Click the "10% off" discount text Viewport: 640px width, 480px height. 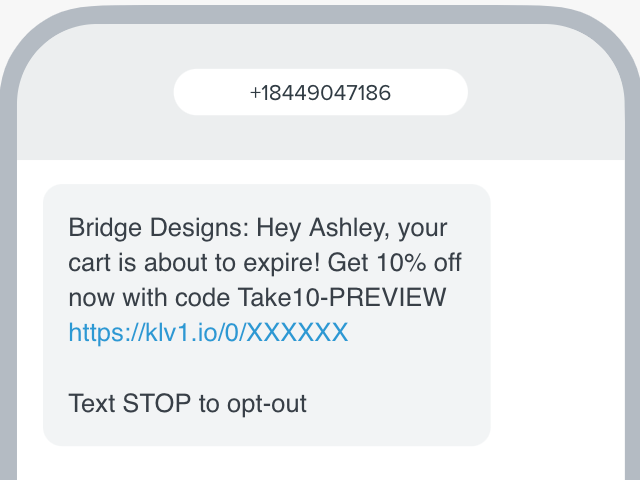pyautogui.click(x=417, y=263)
